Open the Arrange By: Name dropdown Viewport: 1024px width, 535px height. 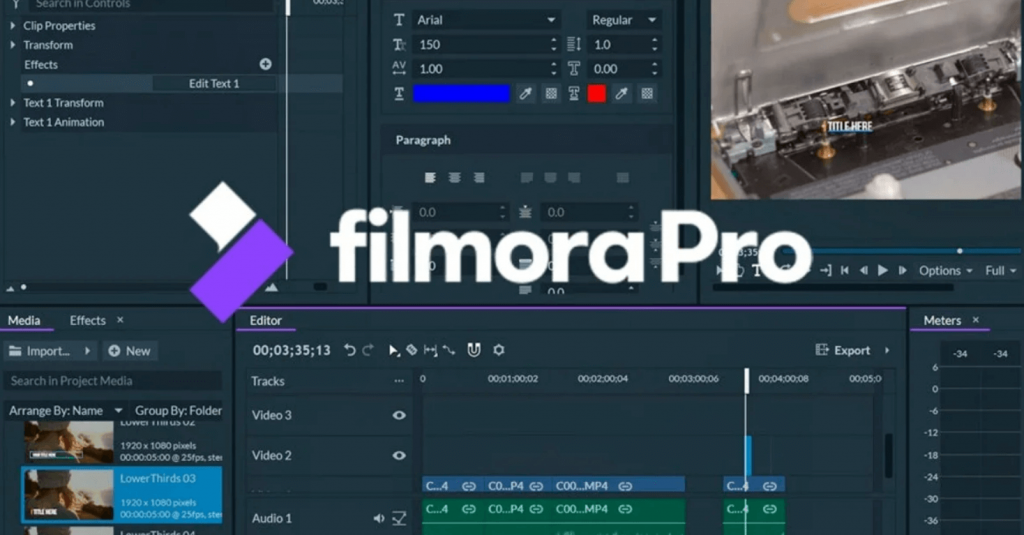click(65, 411)
